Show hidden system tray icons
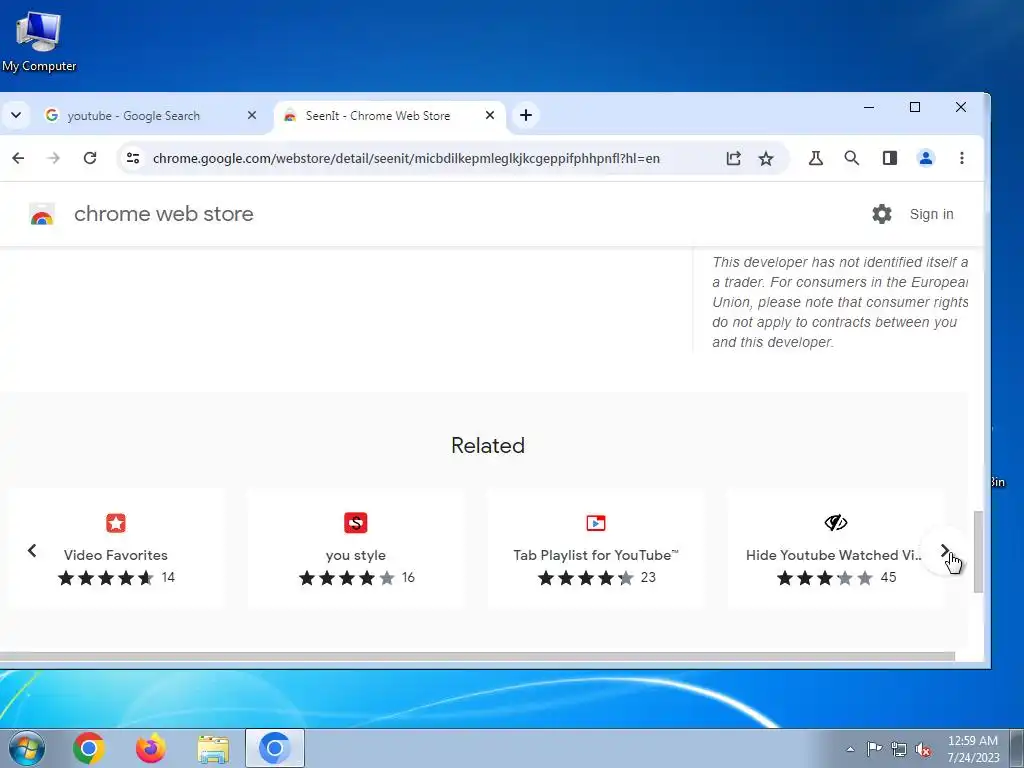 coord(850,749)
